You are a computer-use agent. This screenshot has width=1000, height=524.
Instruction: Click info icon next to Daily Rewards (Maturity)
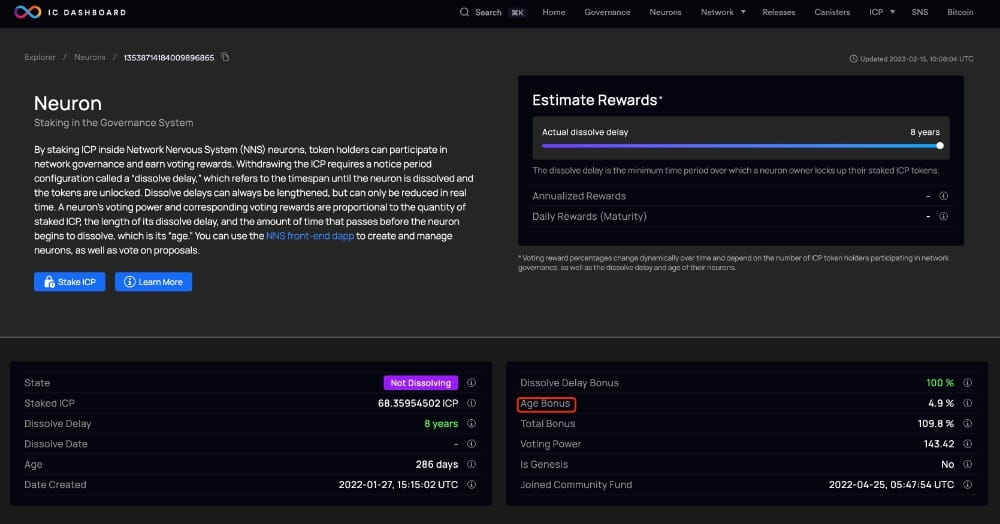[x=943, y=216]
